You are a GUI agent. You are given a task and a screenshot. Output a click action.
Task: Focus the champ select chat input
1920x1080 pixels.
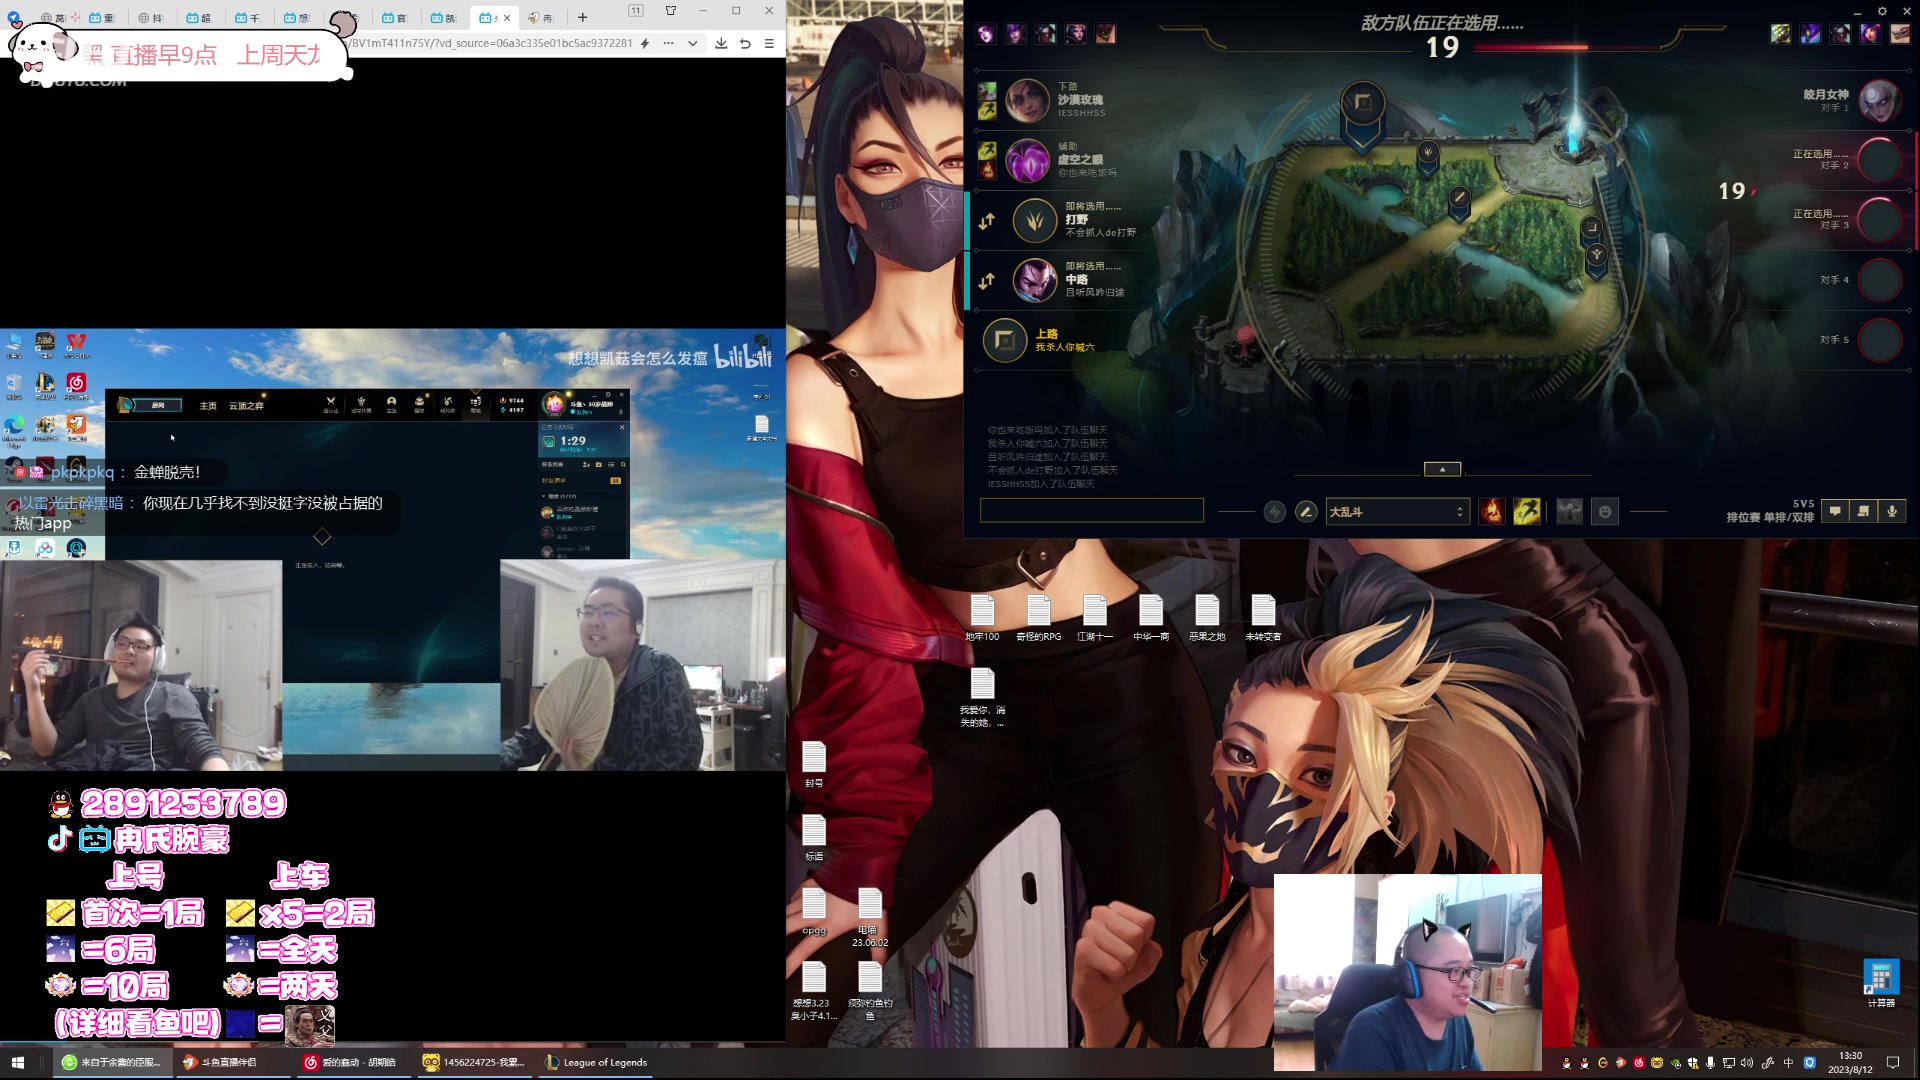(1091, 511)
